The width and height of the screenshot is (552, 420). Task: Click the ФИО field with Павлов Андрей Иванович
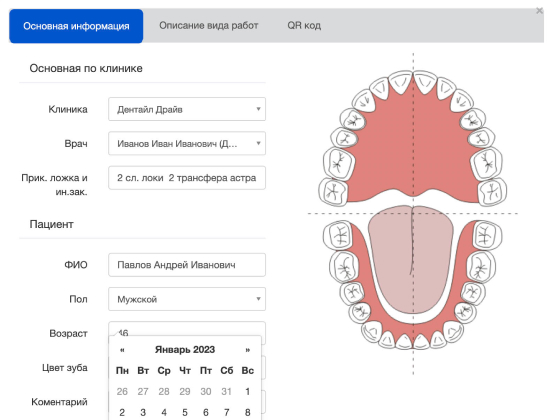coord(187,265)
